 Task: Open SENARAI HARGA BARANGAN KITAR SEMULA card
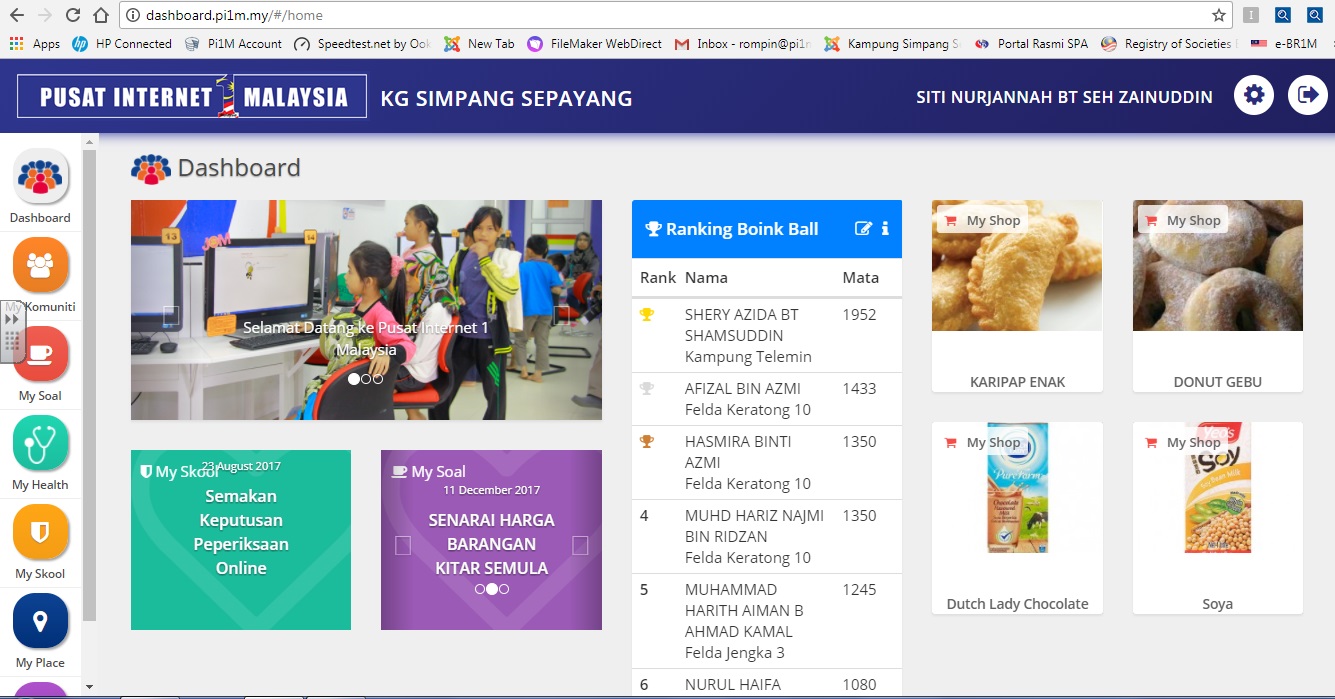(491, 540)
